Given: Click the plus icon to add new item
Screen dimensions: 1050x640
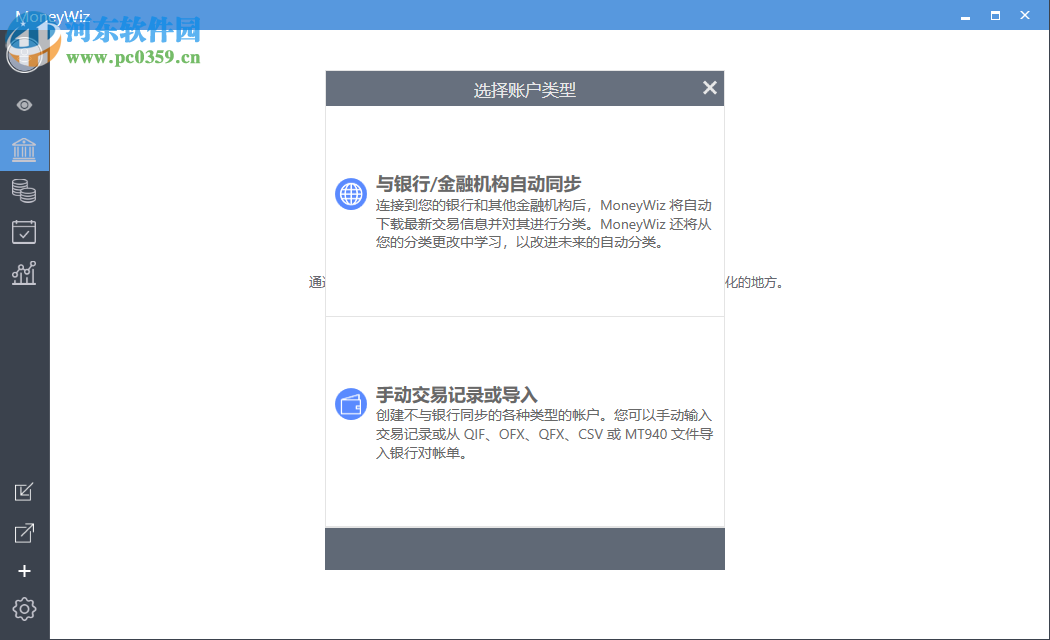Looking at the screenshot, I should click(x=24, y=571).
